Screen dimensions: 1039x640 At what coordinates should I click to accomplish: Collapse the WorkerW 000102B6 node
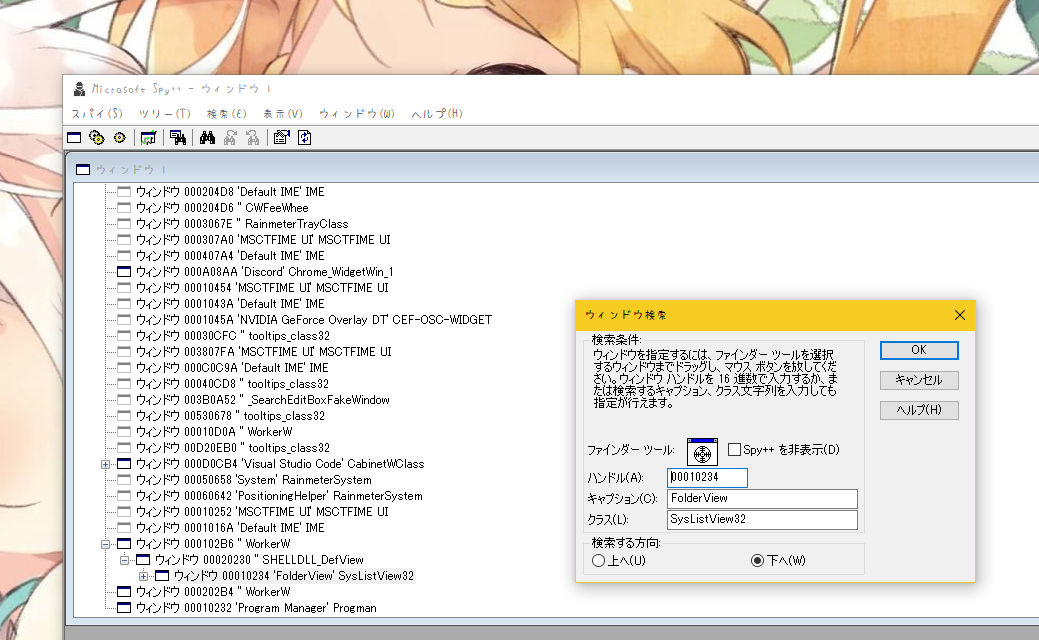point(105,544)
